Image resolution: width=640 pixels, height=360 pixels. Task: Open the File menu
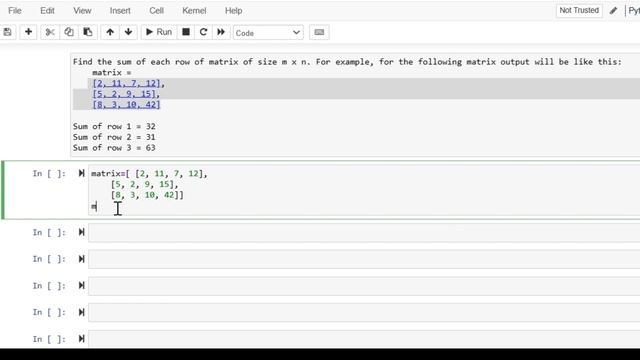[x=15, y=11]
